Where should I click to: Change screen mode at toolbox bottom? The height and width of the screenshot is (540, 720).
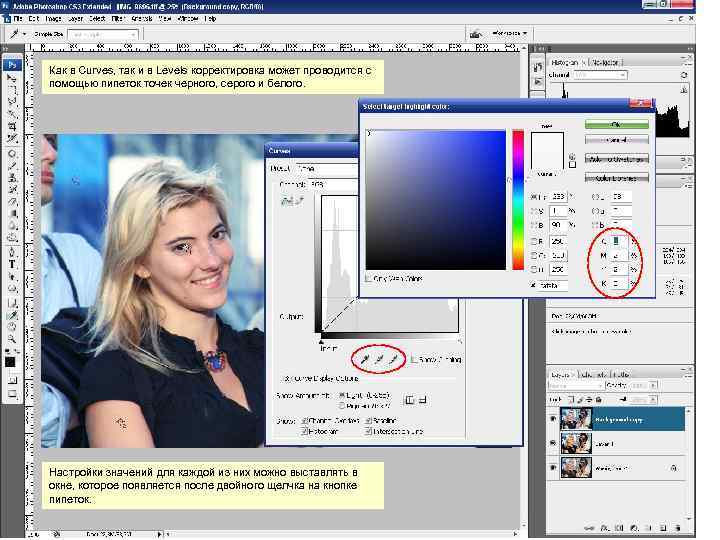pyautogui.click(x=11, y=394)
